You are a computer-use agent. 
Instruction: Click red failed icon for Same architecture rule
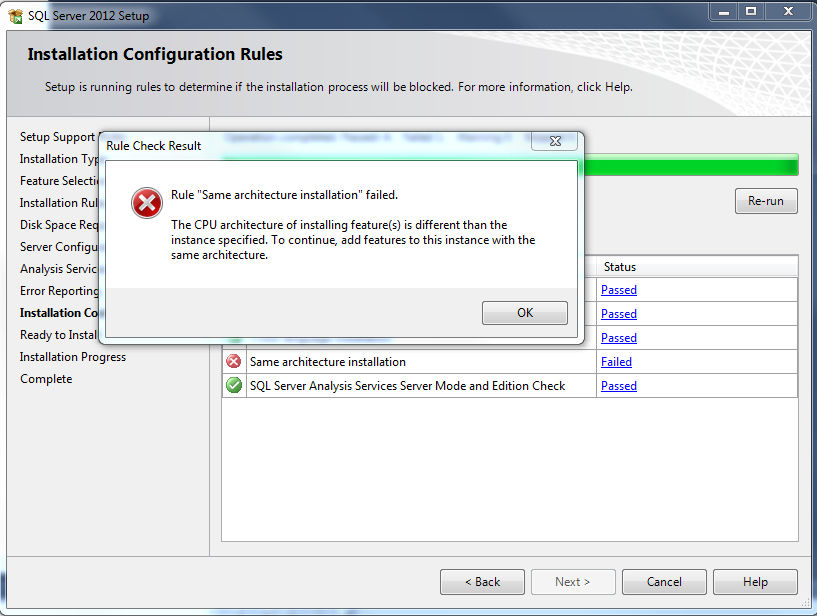234,361
